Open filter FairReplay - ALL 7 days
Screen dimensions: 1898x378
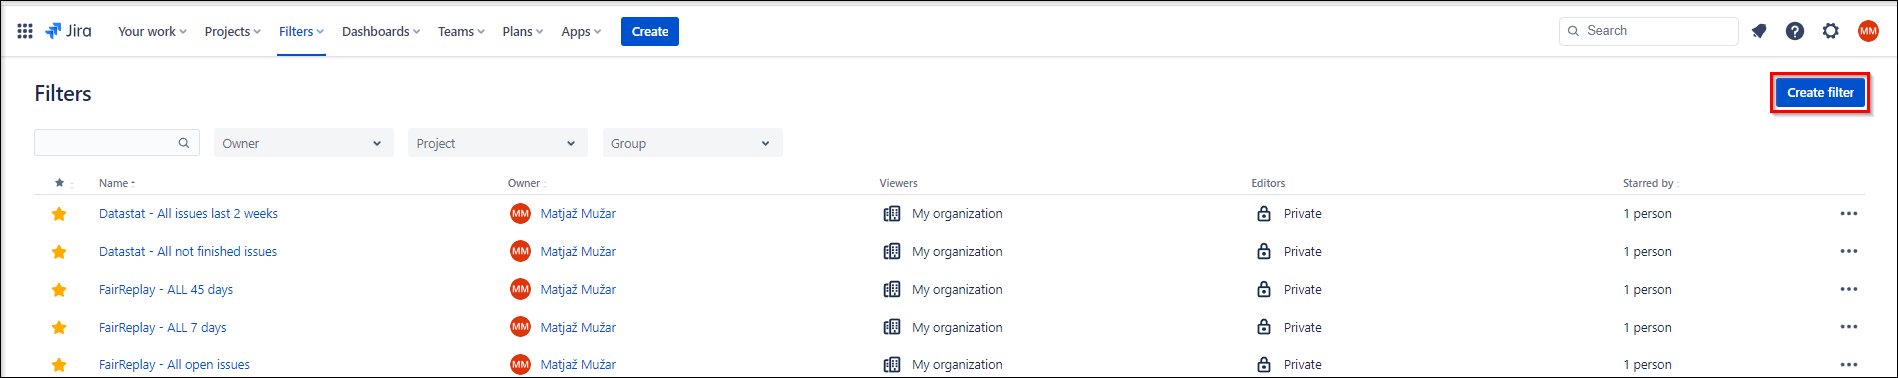(x=163, y=328)
